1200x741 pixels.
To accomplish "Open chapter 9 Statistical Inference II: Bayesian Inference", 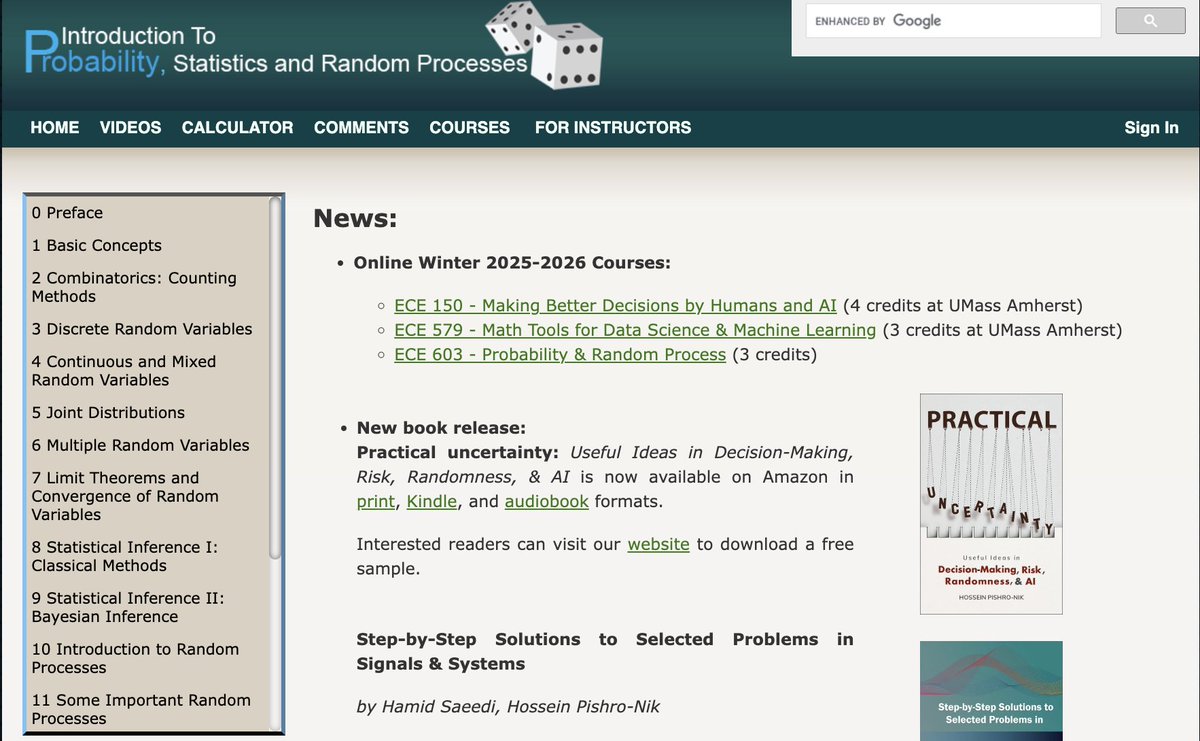I will [128, 607].
